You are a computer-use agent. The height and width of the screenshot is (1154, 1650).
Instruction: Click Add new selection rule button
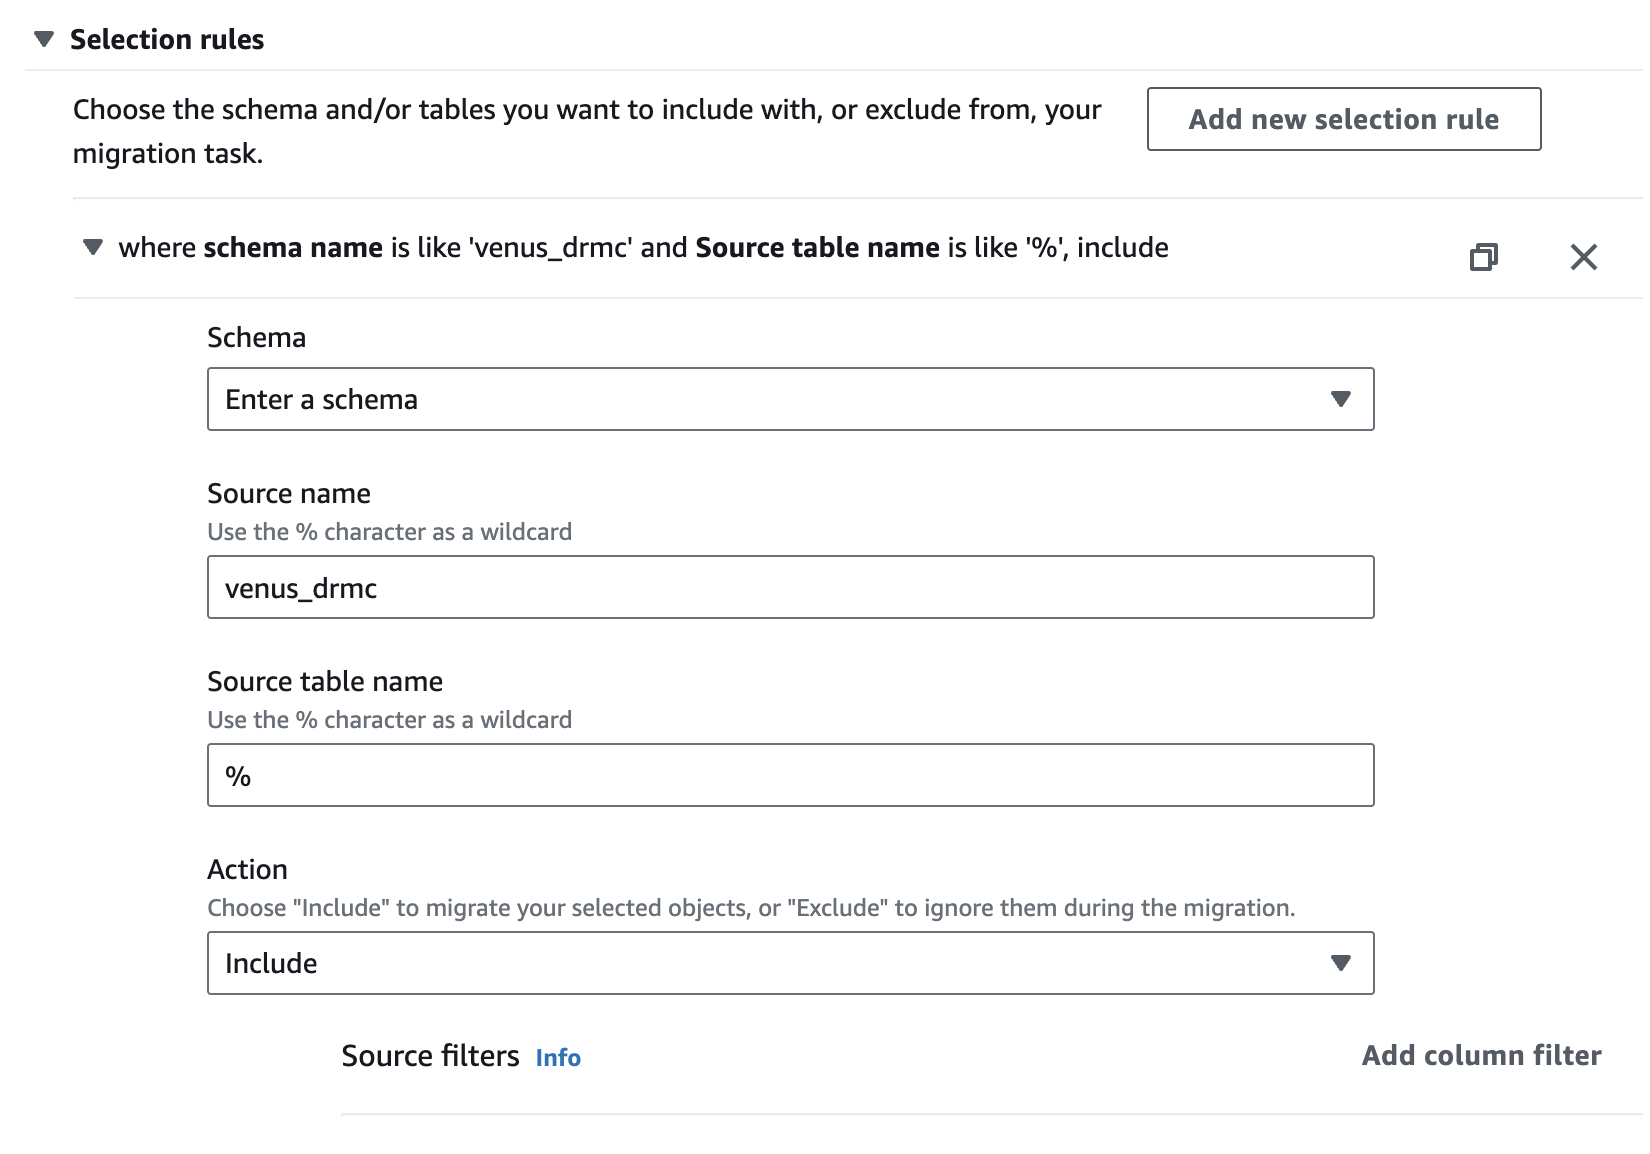1343,119
